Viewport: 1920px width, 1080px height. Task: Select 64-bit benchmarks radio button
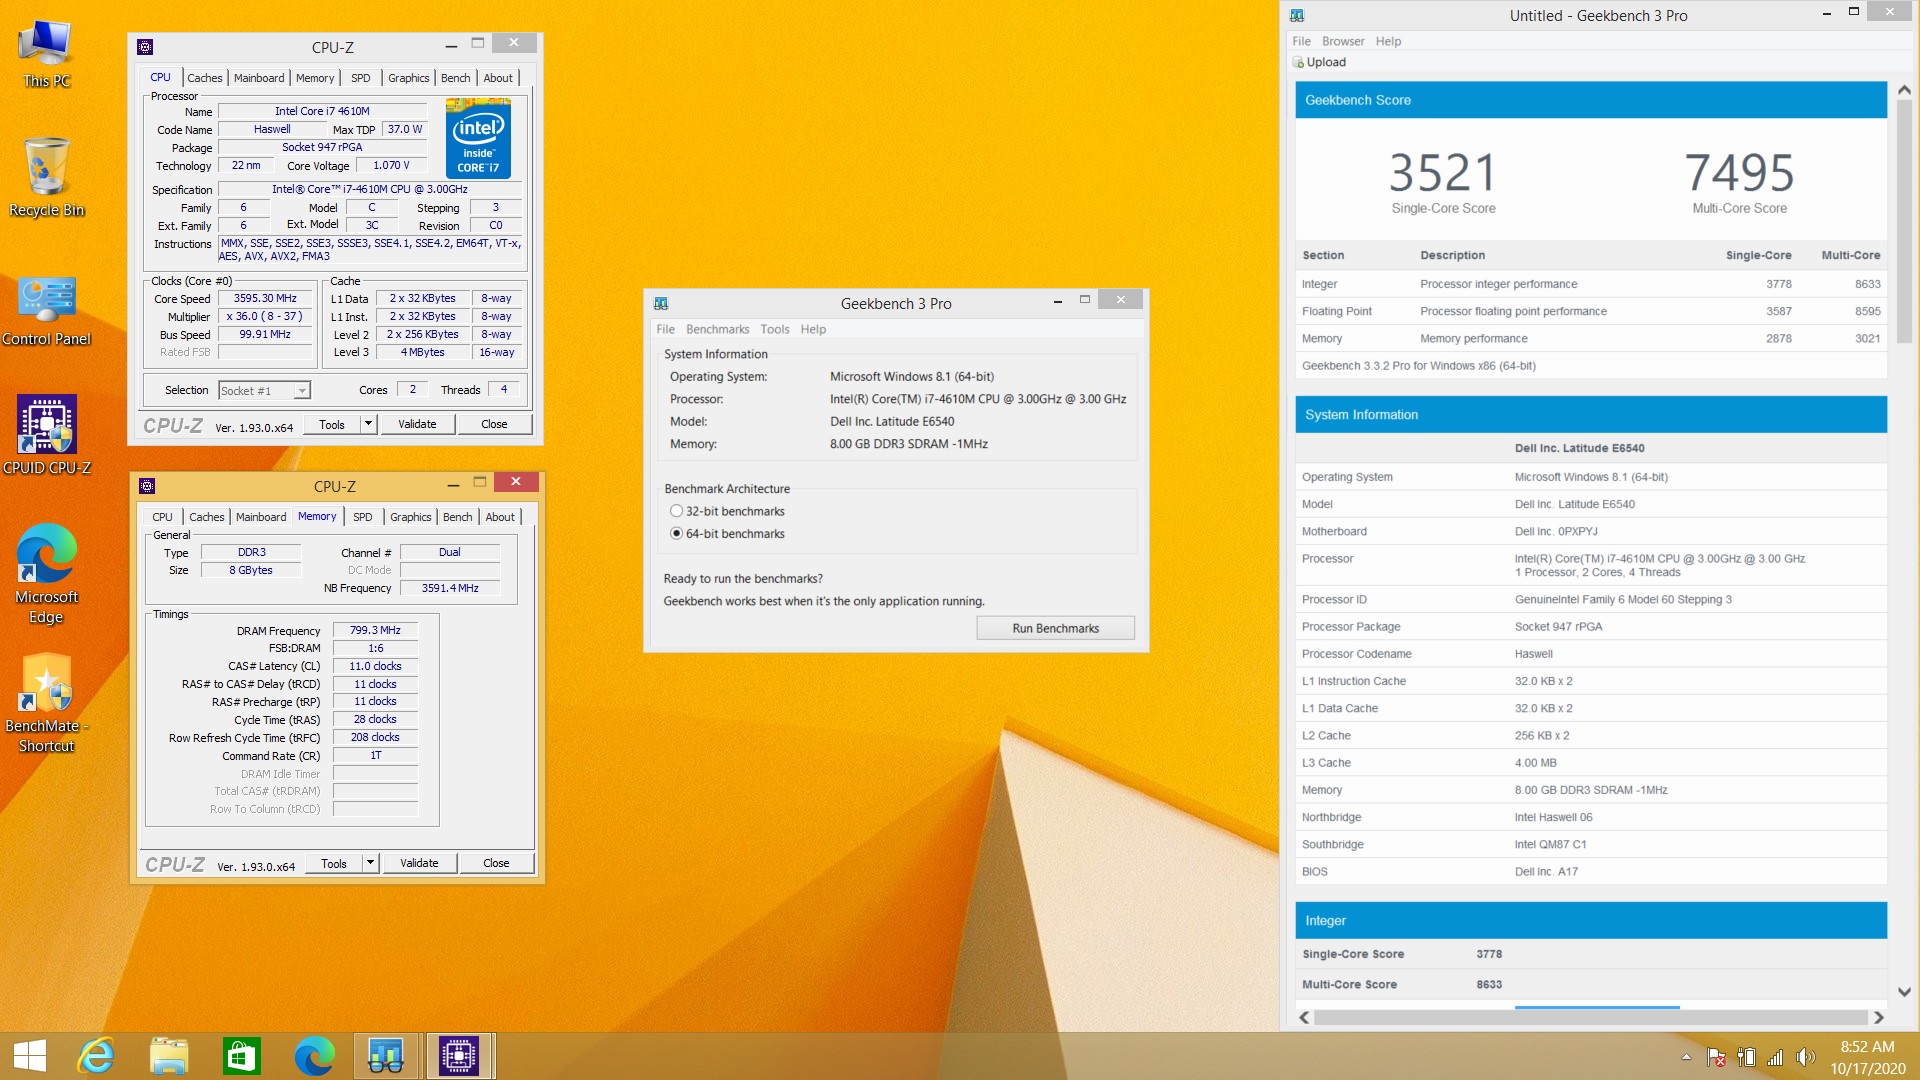[676, 533]
